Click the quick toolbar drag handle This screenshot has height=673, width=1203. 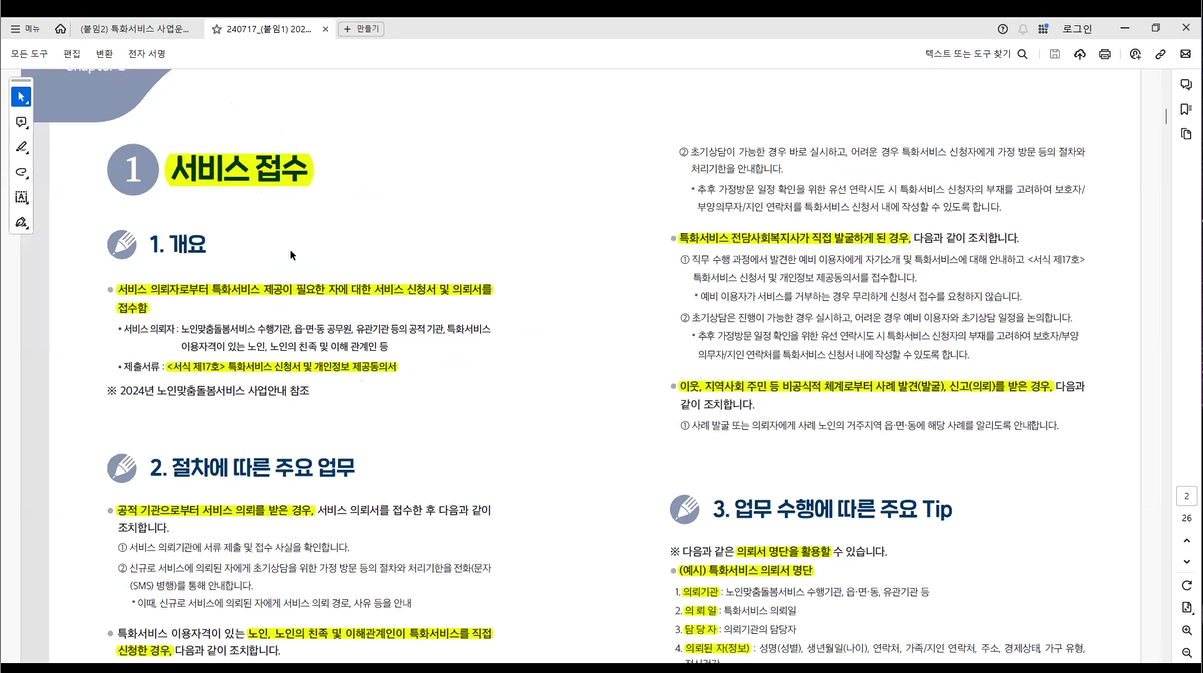pos(21,80)
